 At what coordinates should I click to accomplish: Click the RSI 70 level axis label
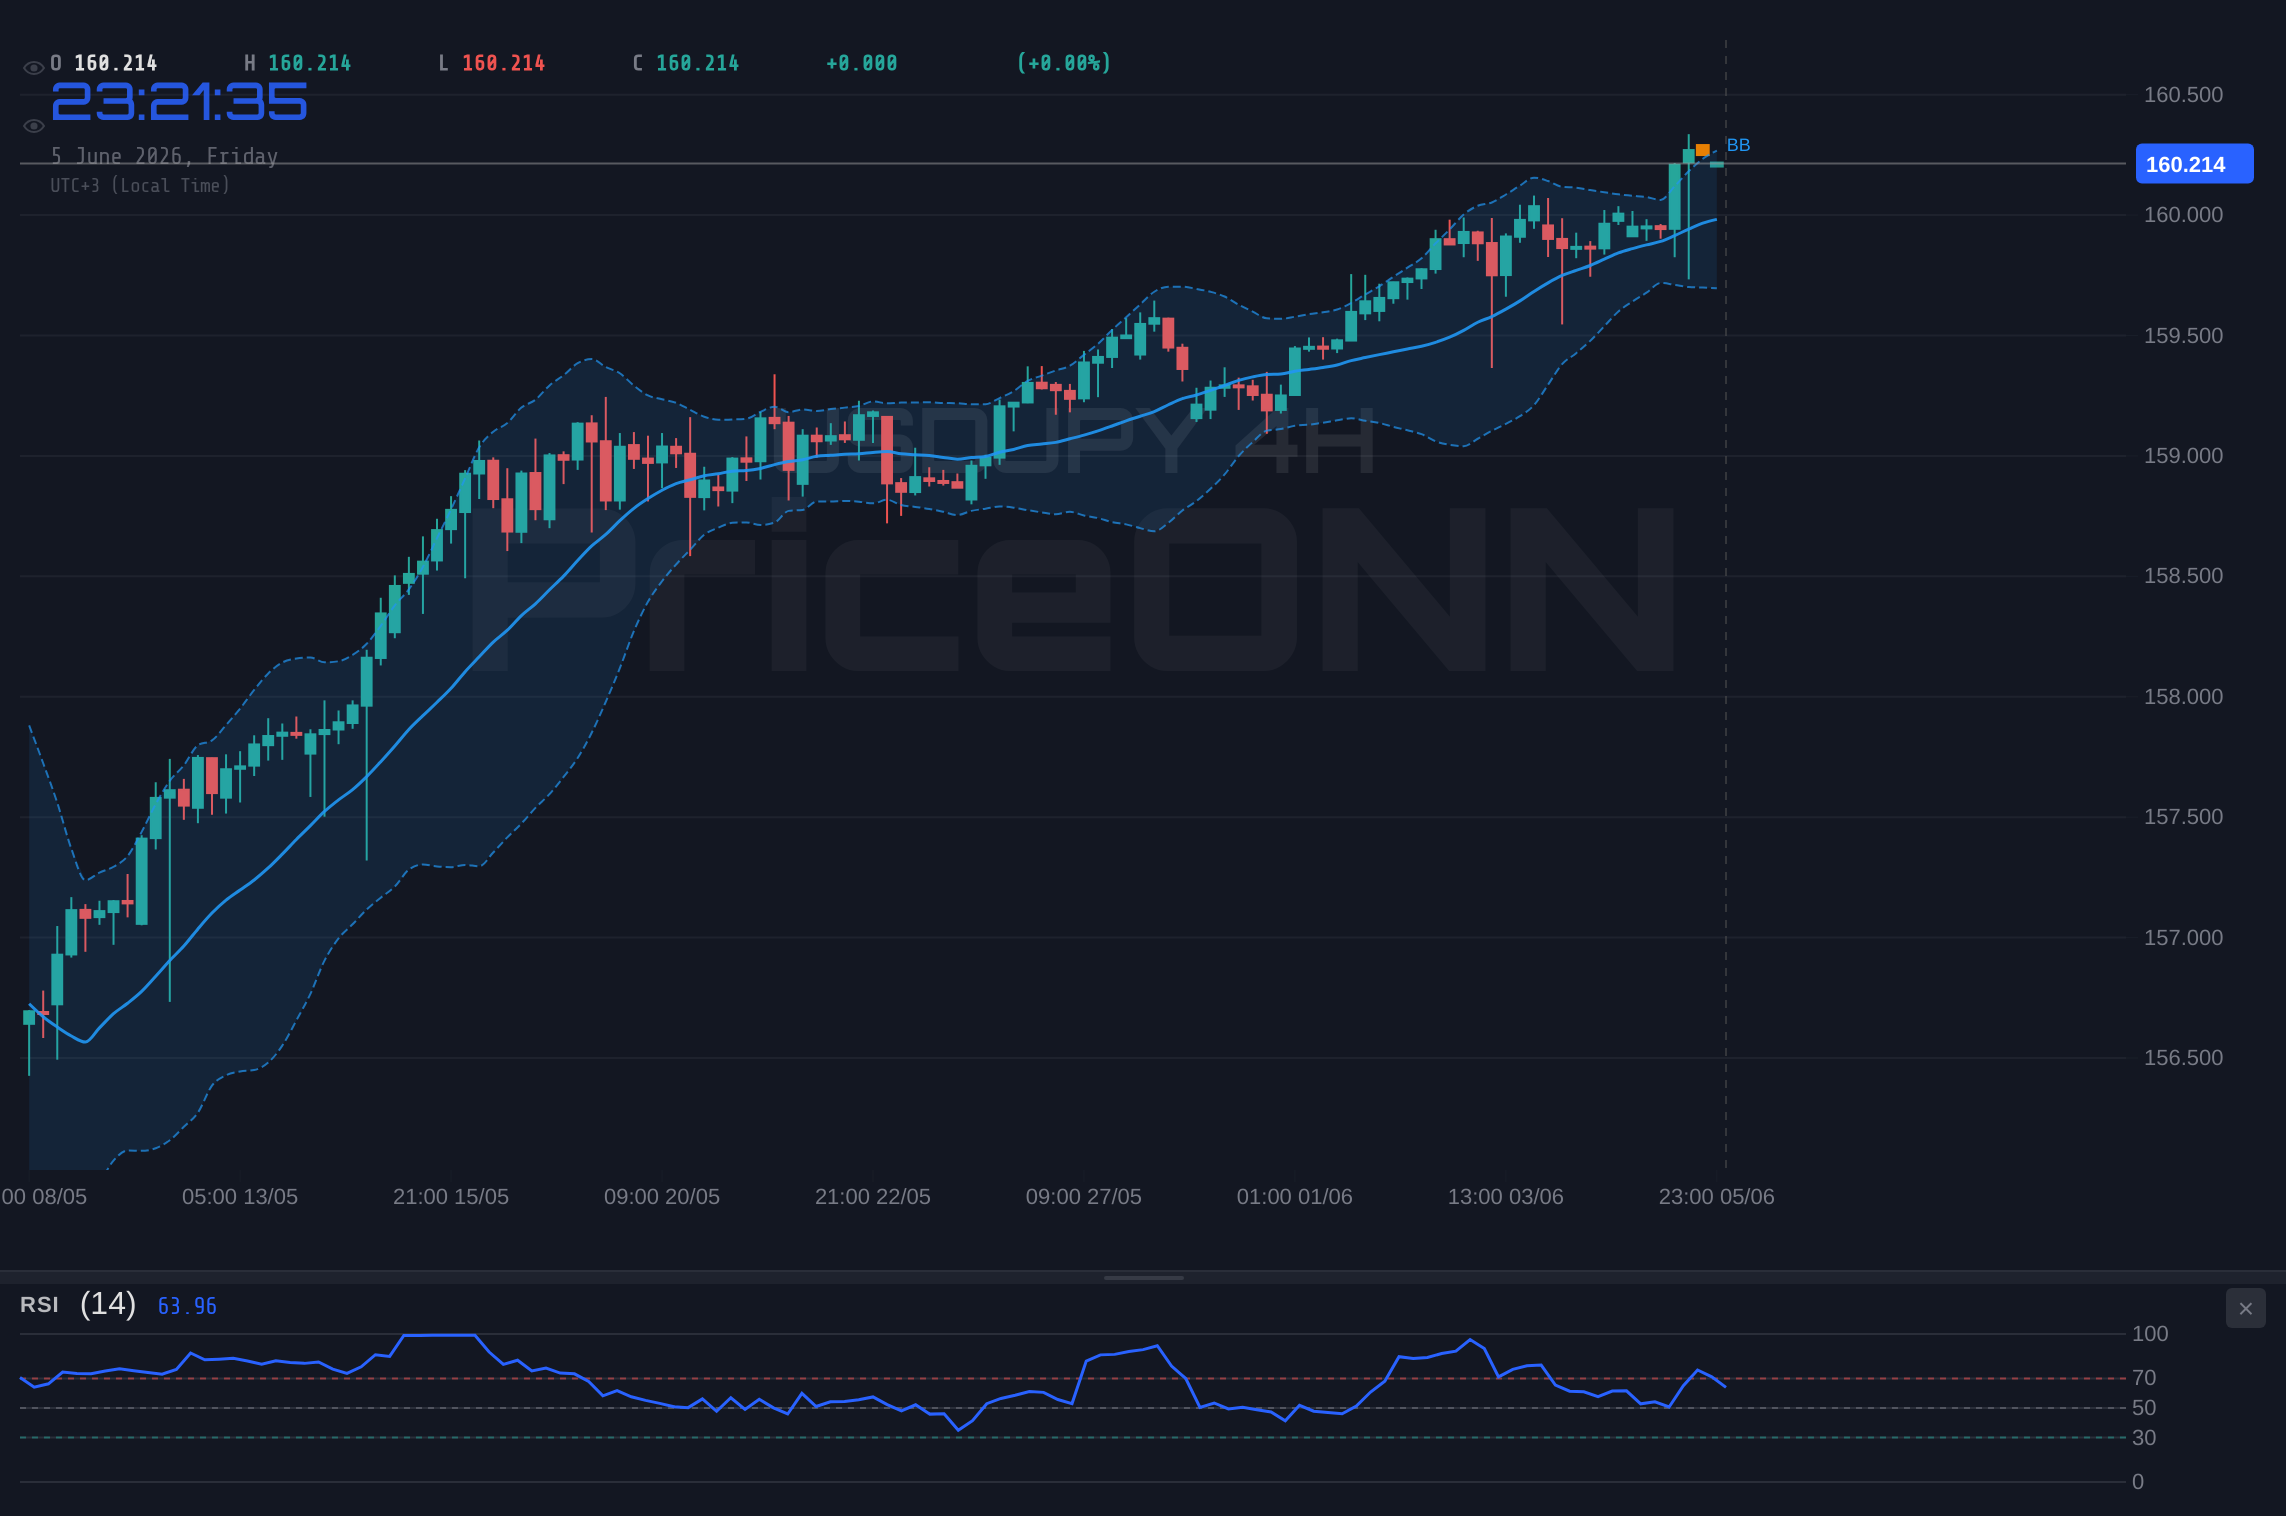point(2144,1378)
